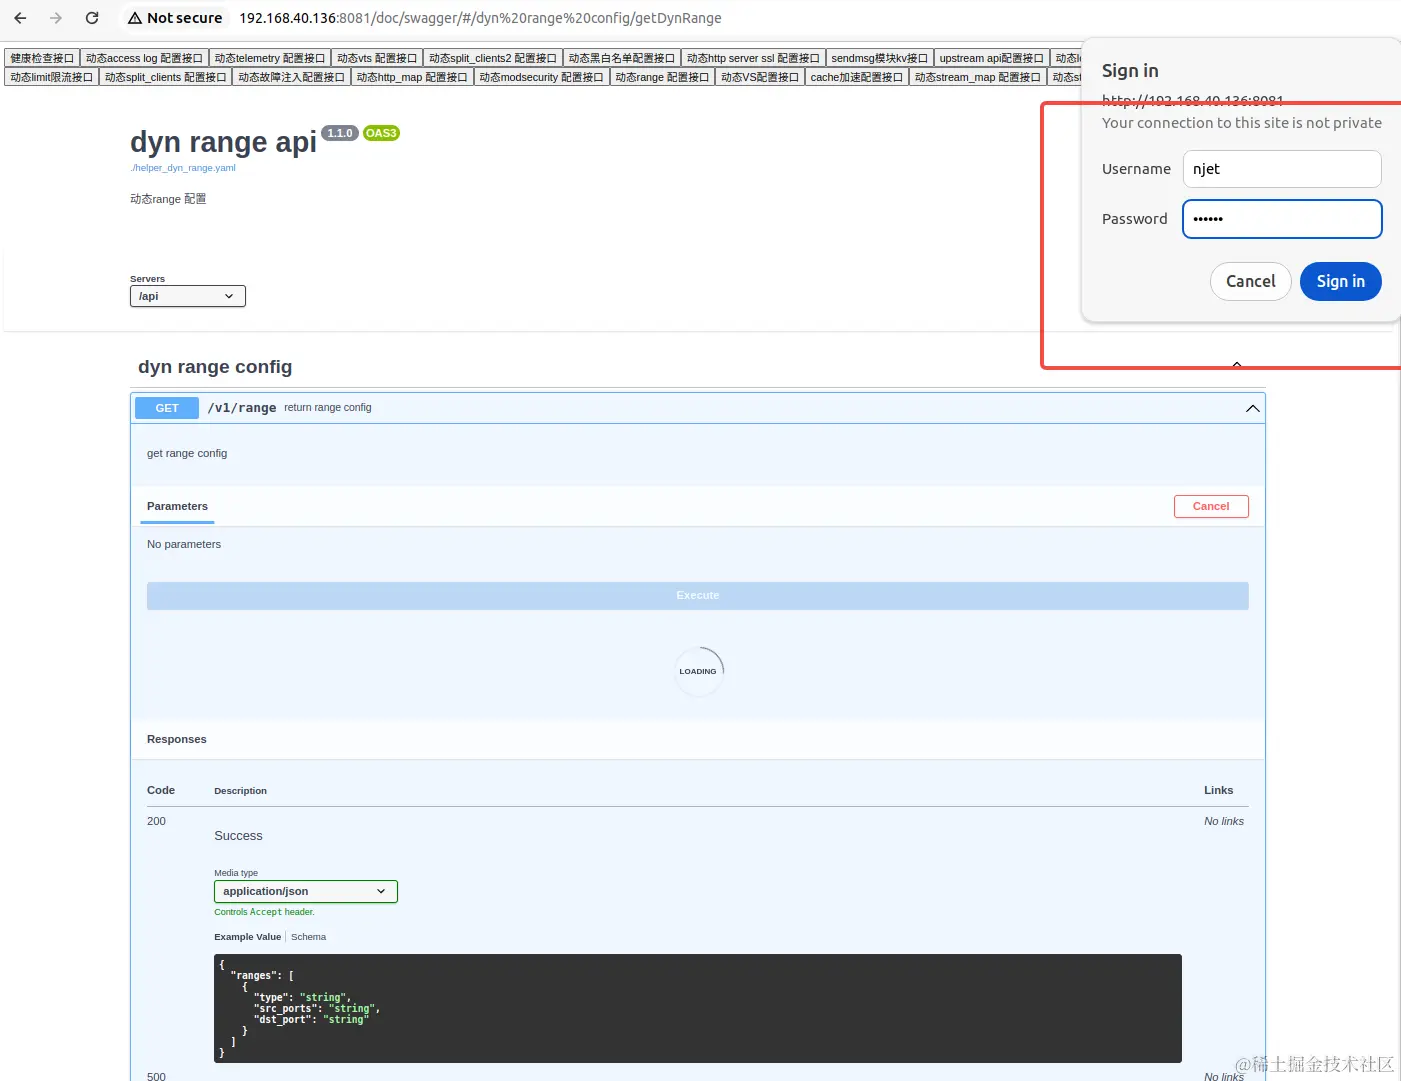1401x1081 pixels.
Task: Click the 'dyn range api' title
Action: tap(223, 142)
